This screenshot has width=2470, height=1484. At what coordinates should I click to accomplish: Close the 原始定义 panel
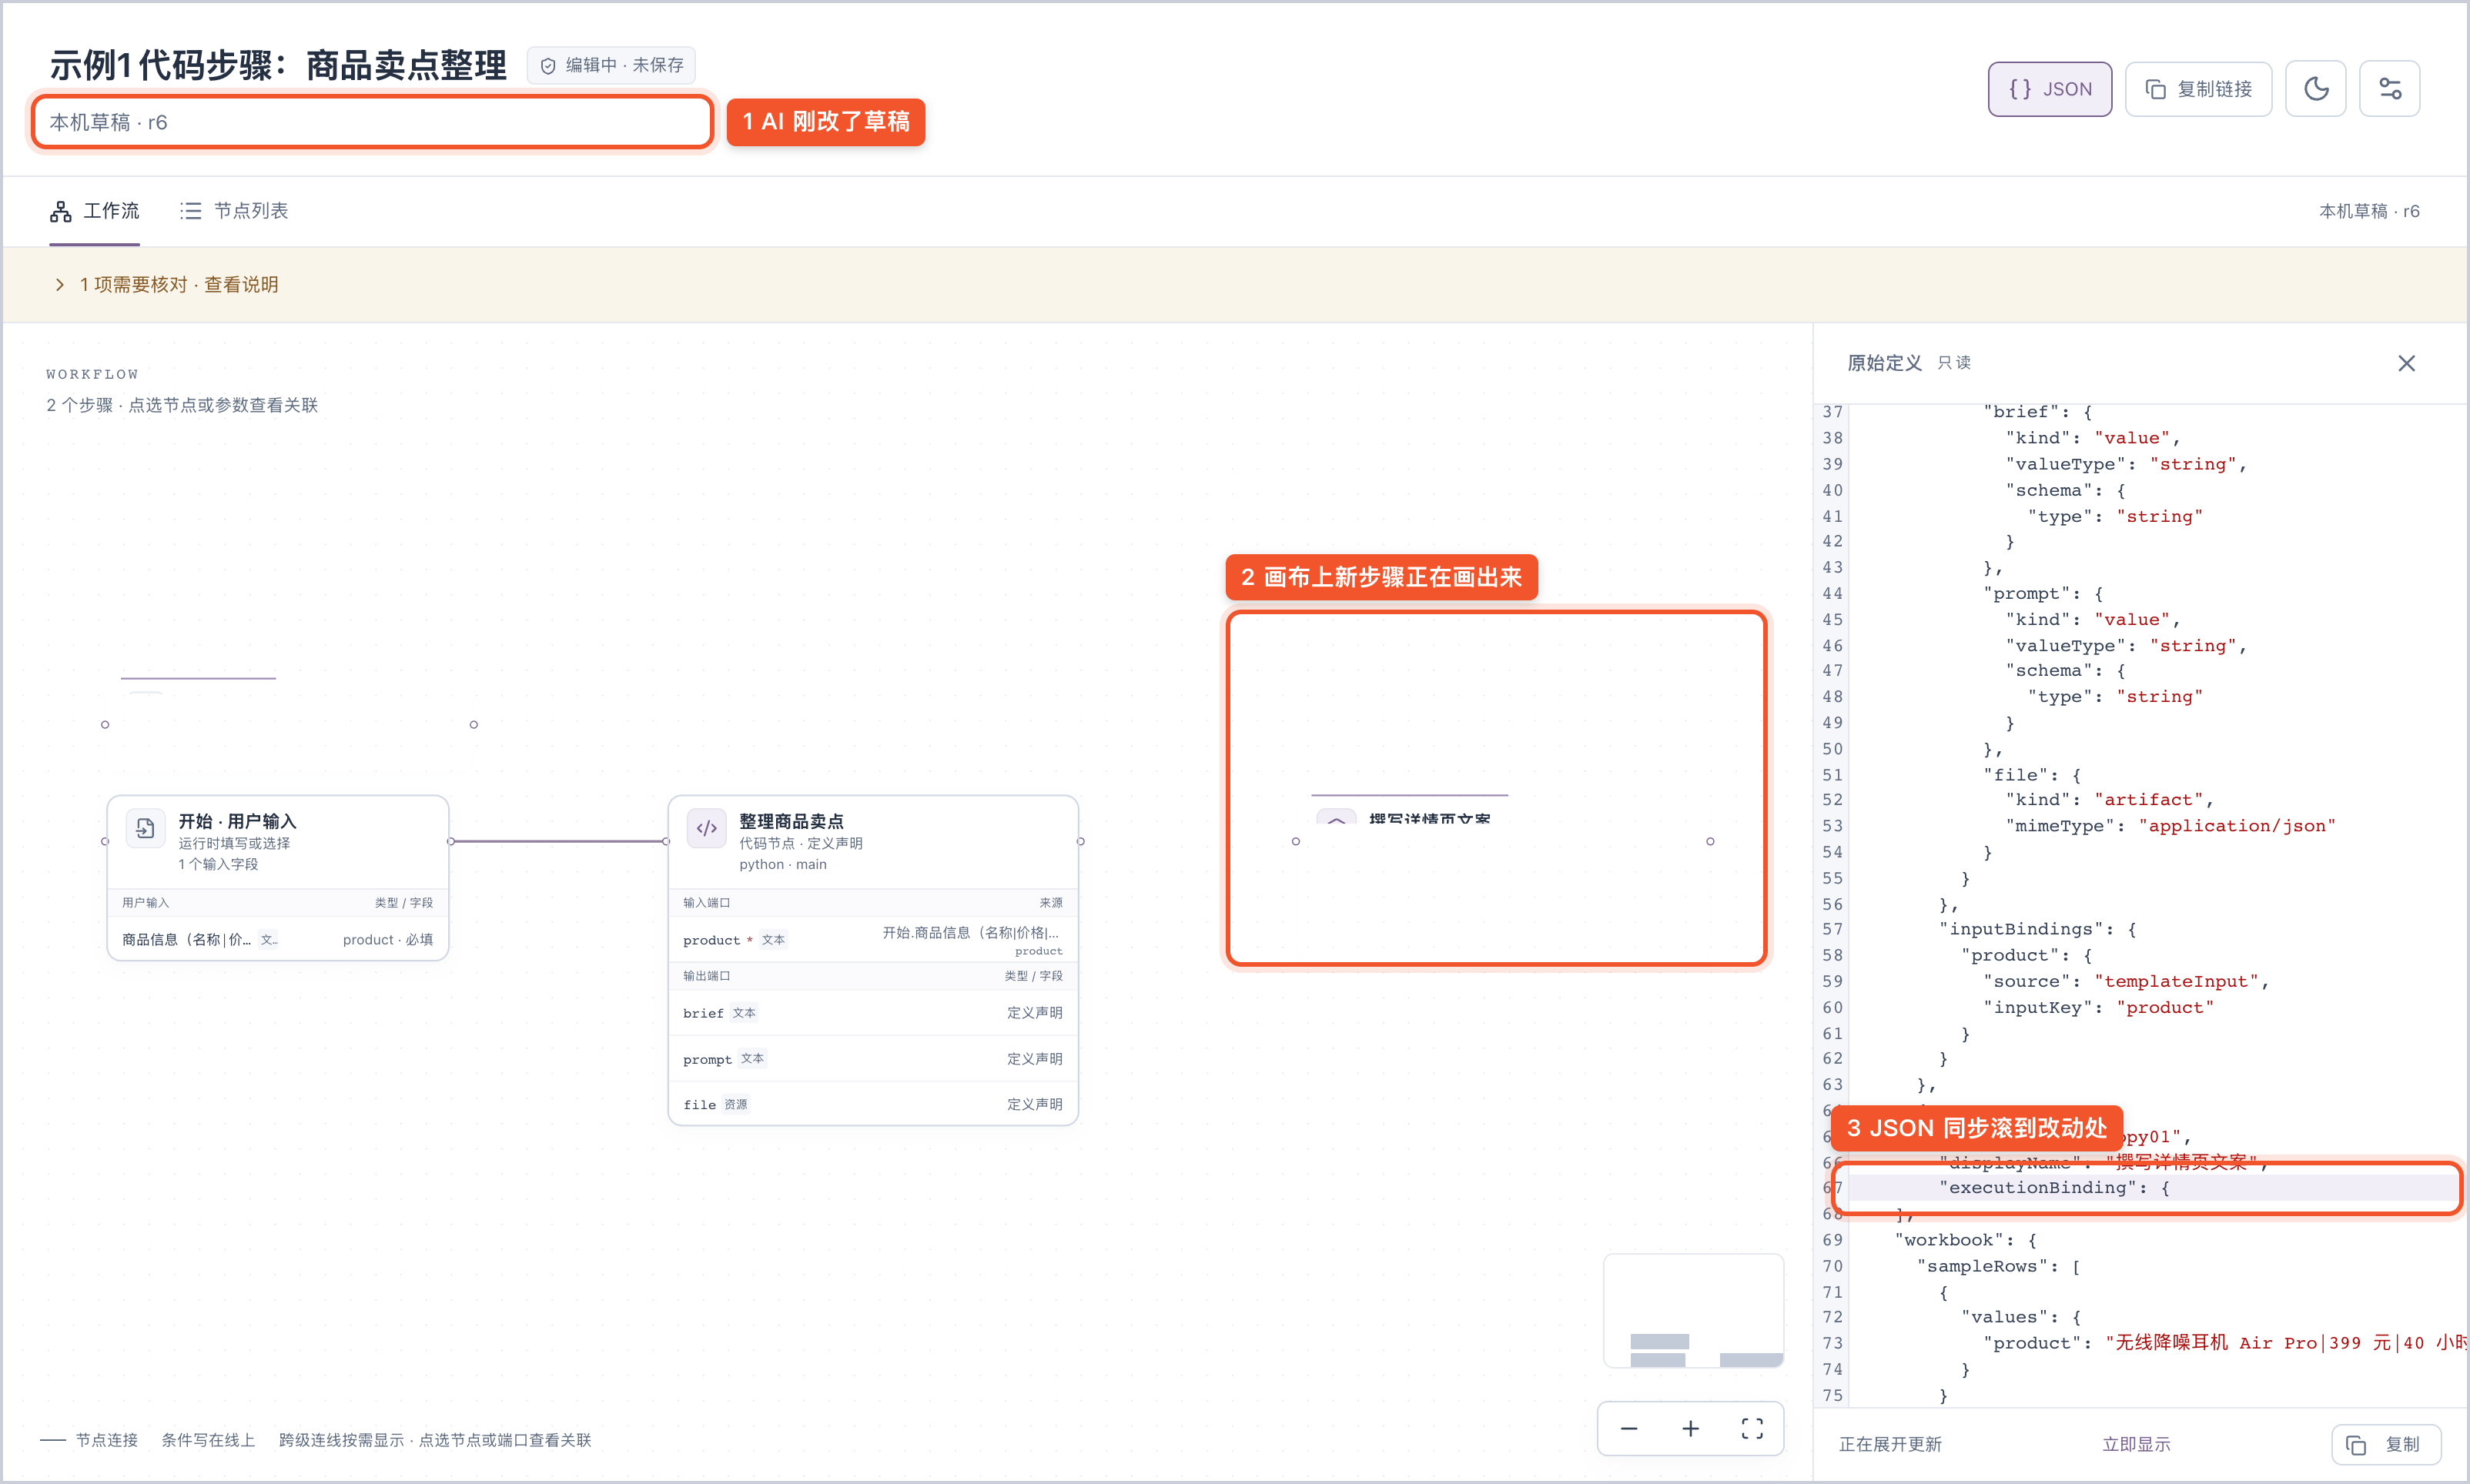pyautogui.click(x=2406, y=363)
